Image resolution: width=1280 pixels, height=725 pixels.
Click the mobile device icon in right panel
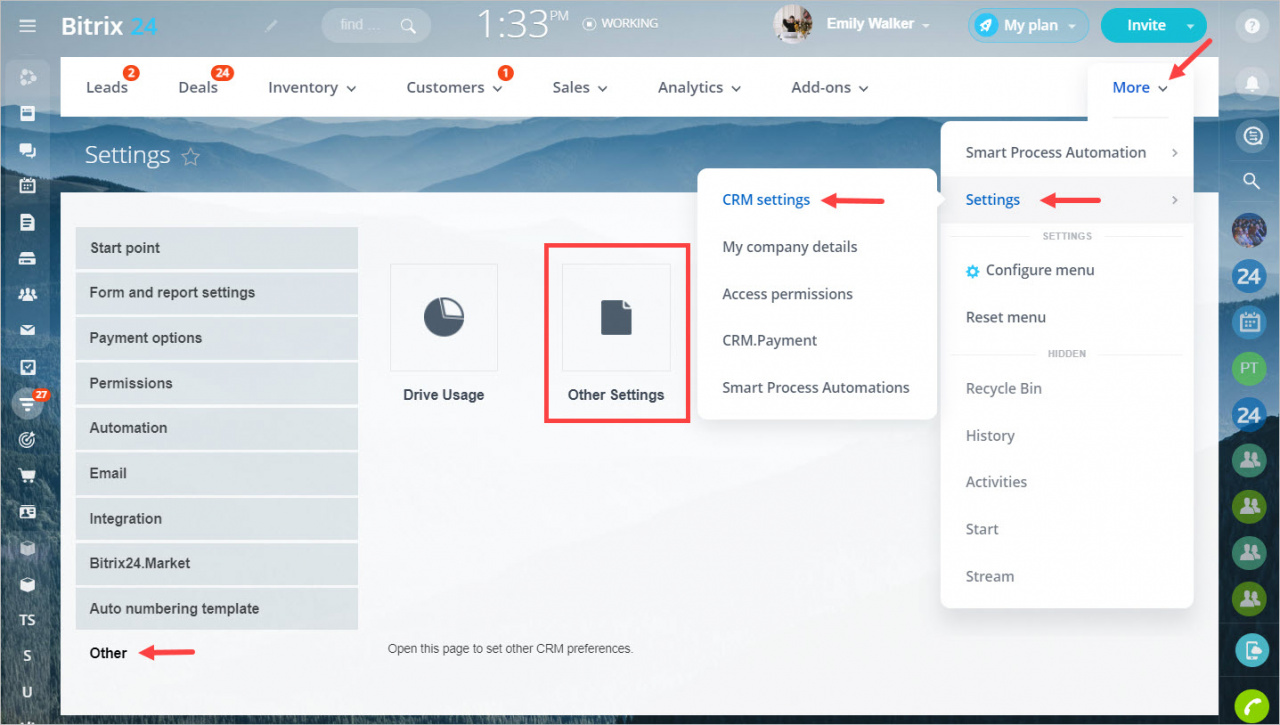[x=1250, y=650]
